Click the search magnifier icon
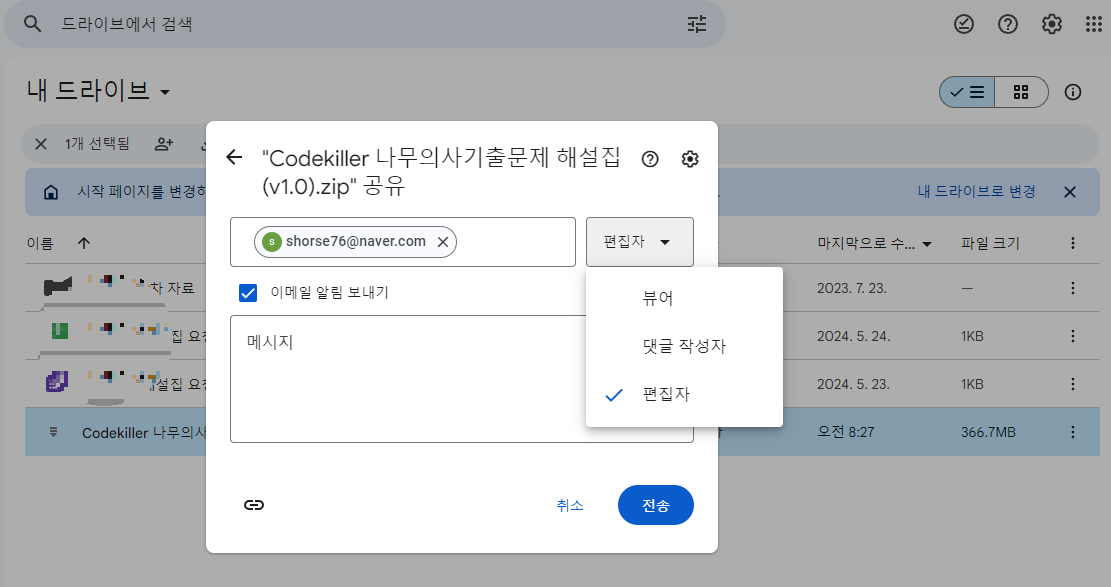 click(x=33, y=24)
